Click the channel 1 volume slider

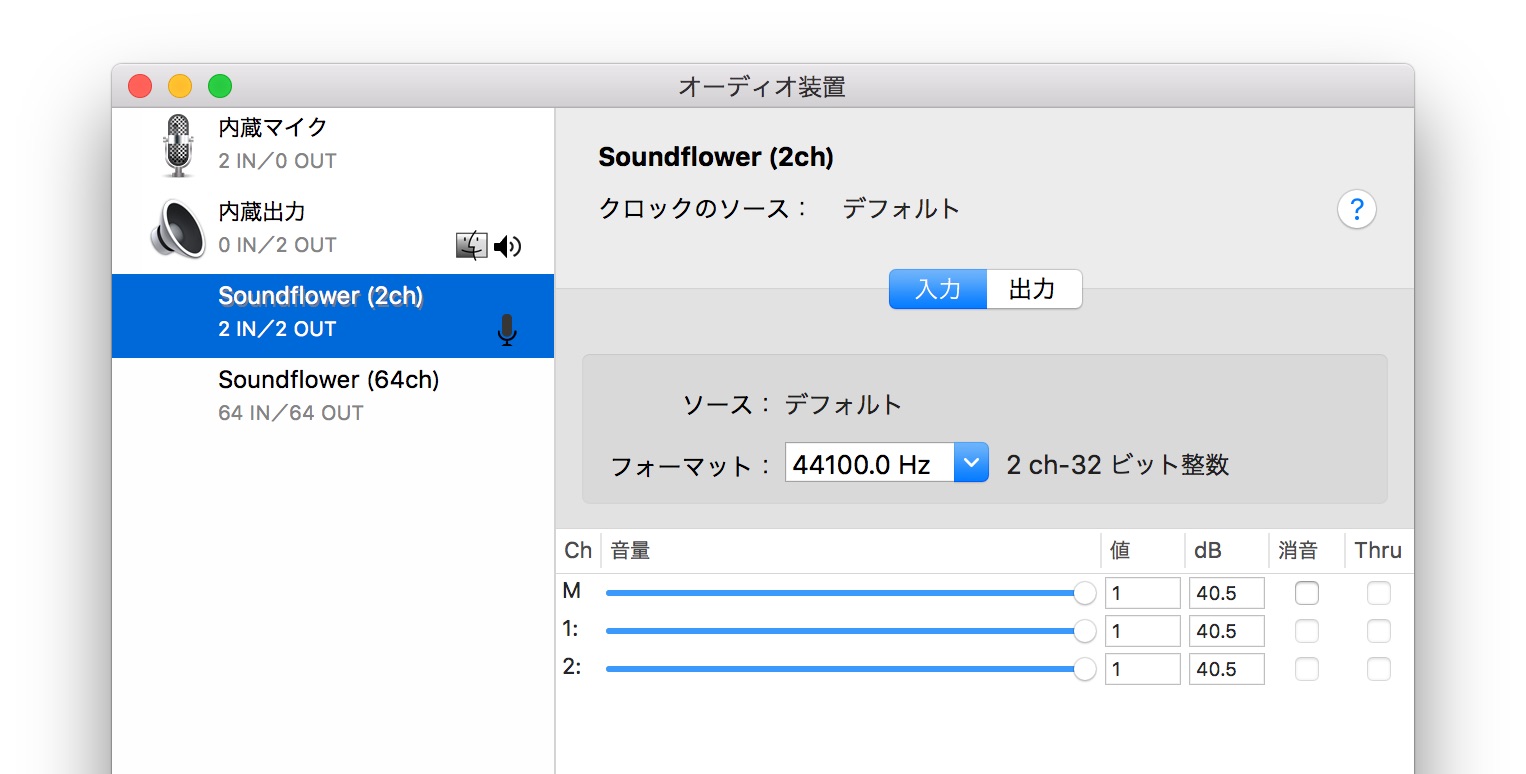(x=851, y=631)
